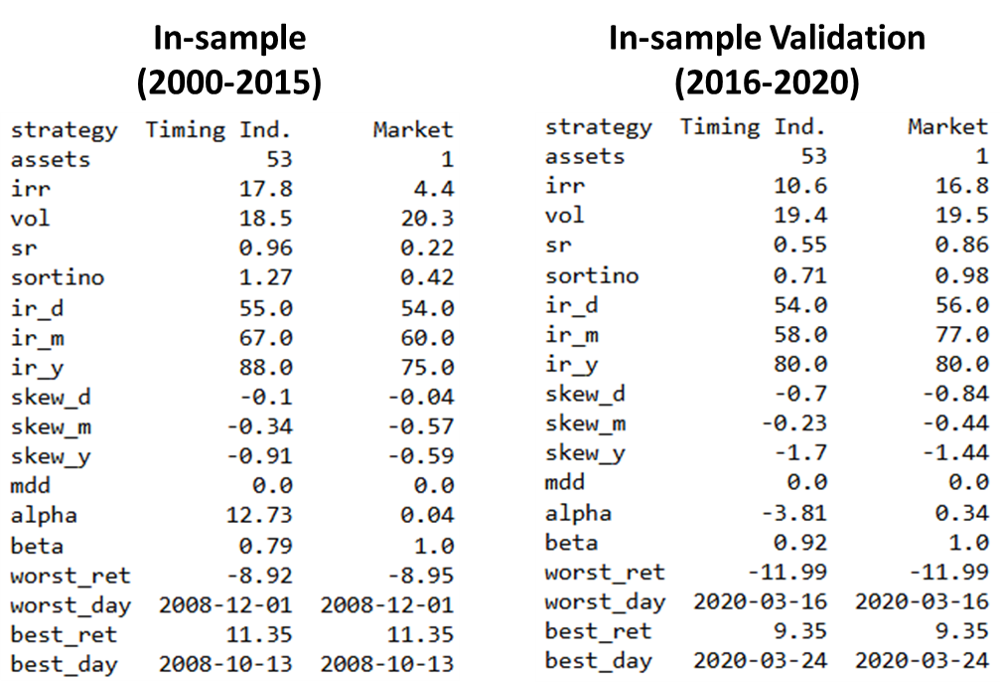Select the negative alpha value -3.81

pos(795,513)
